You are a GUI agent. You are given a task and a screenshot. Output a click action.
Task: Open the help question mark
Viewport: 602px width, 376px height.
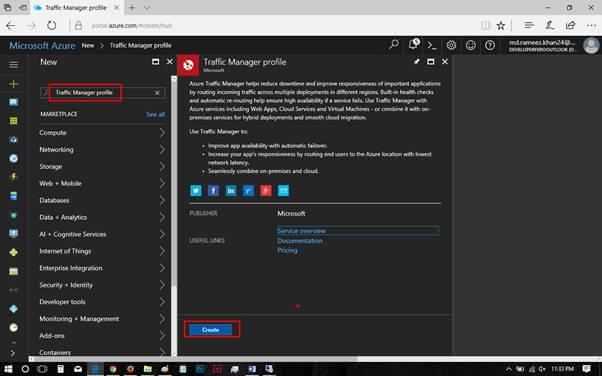click(490, 45)
